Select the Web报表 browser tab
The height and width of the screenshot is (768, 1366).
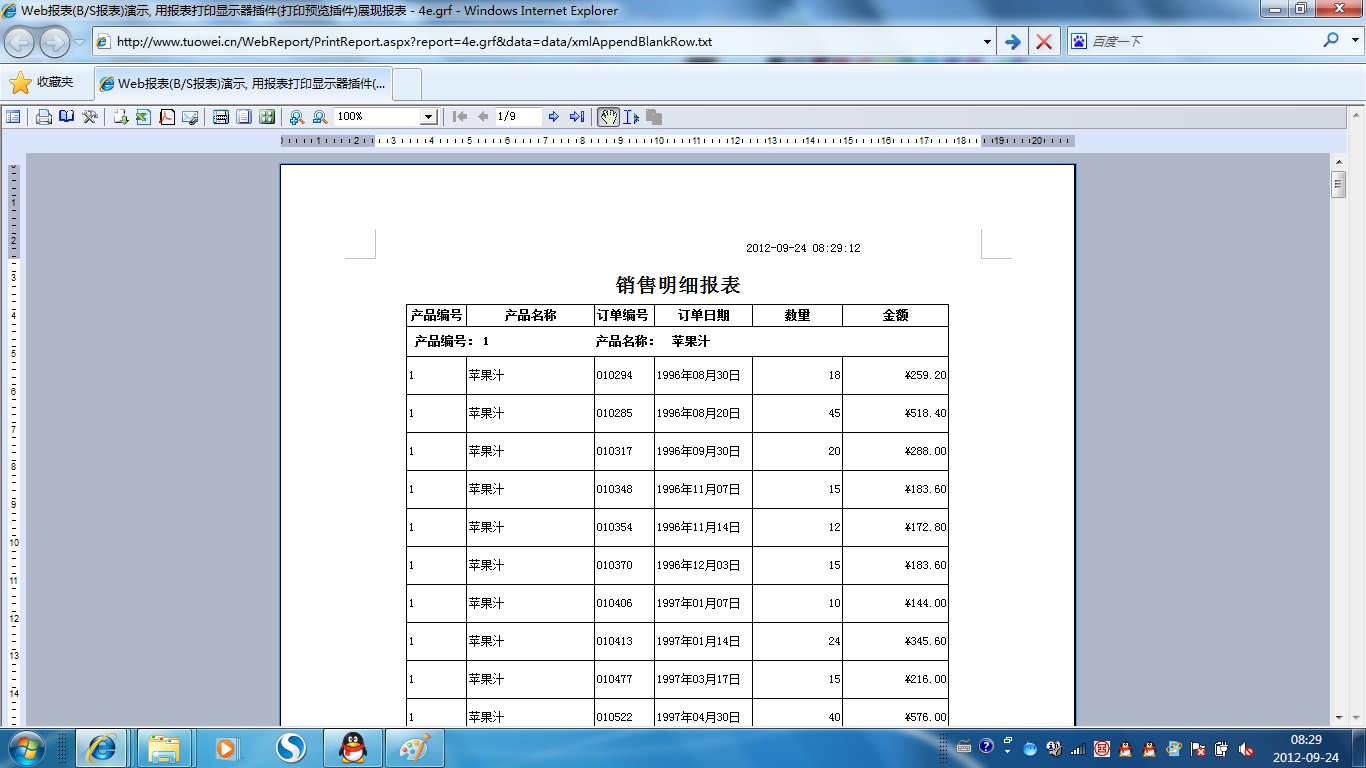point(243,84)
